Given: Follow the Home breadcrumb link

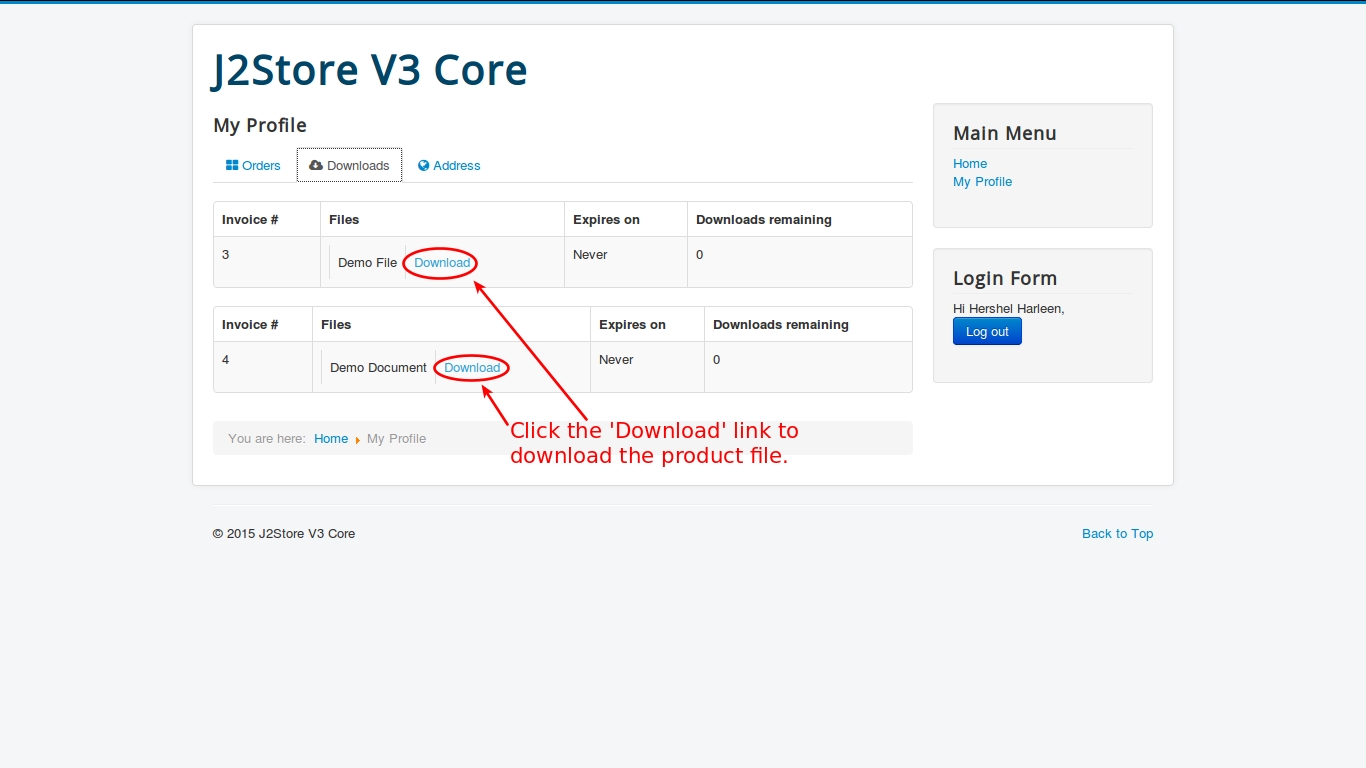Looking at the screenshot, I should (331, 439).
